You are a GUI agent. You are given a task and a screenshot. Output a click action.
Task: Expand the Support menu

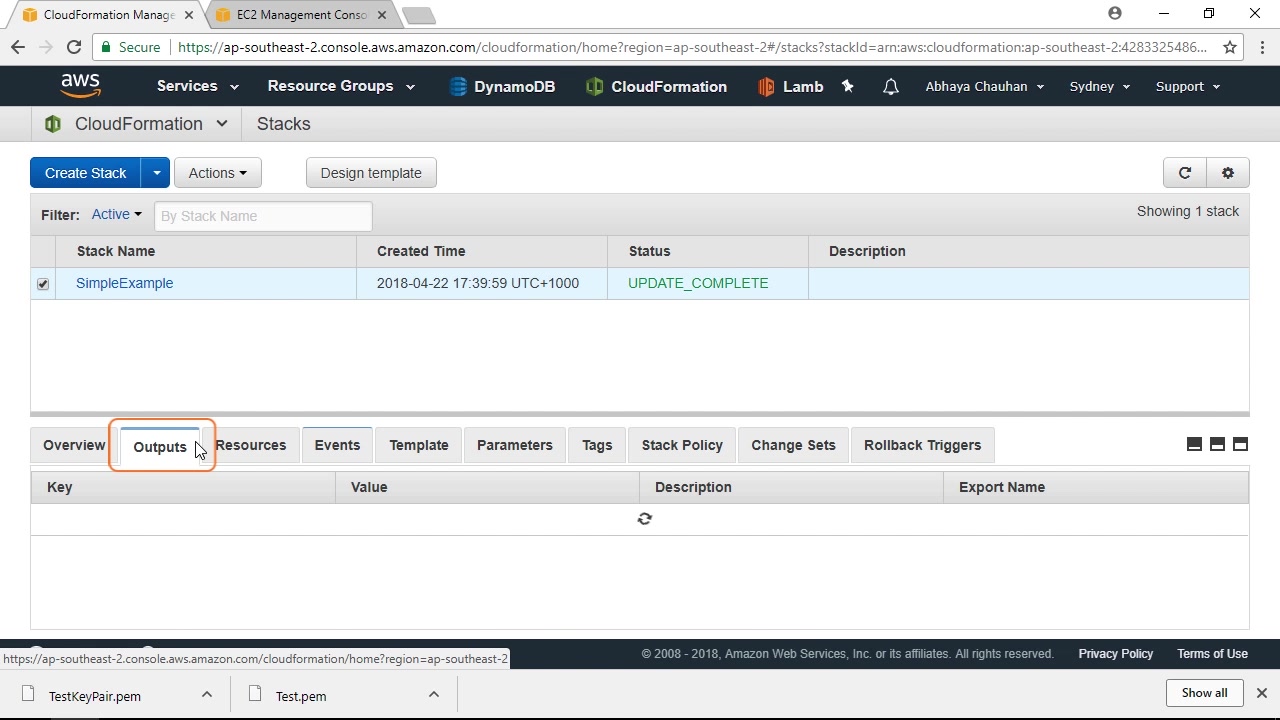point(1188,86)
